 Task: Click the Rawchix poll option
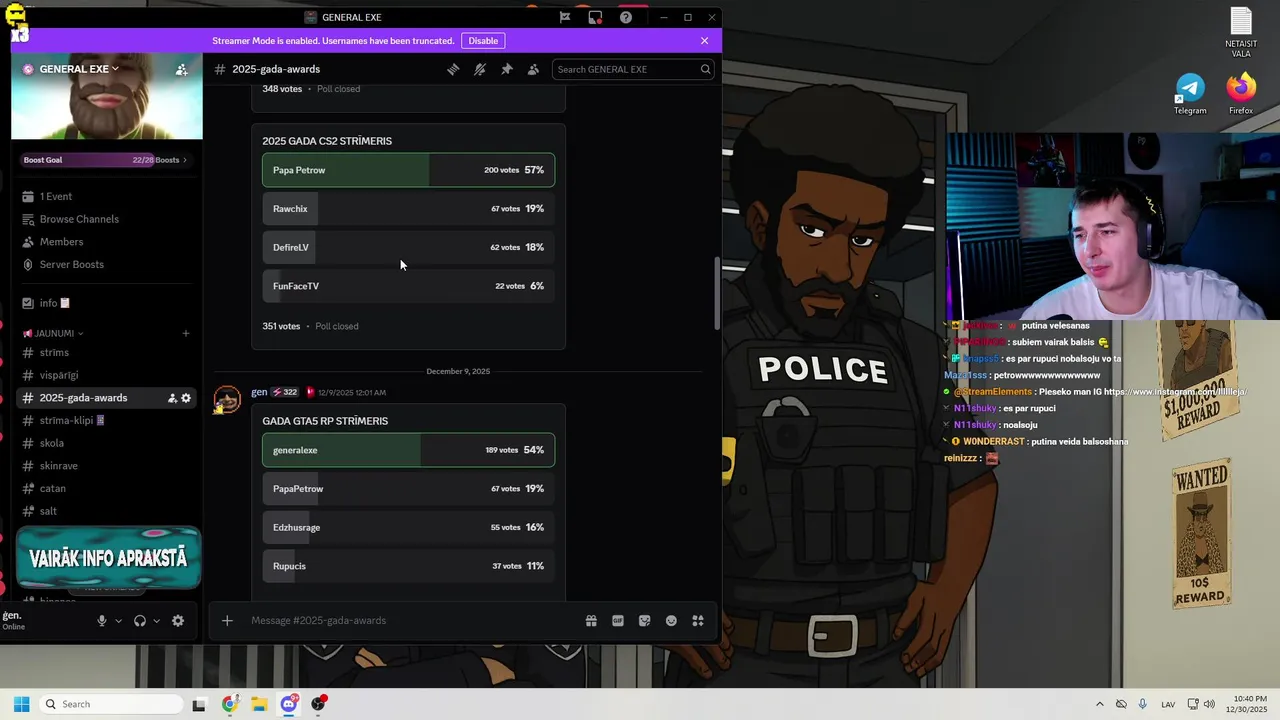(x=408, y=209)
